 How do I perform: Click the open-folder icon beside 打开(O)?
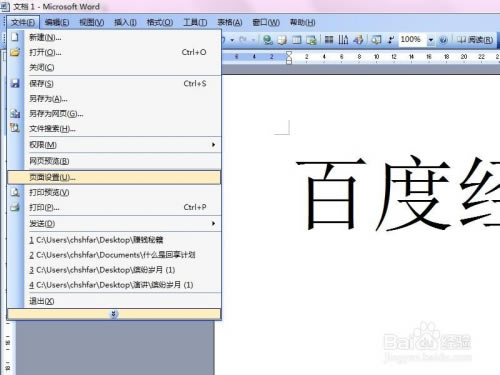pyautogui.click(x=15, y=52)
